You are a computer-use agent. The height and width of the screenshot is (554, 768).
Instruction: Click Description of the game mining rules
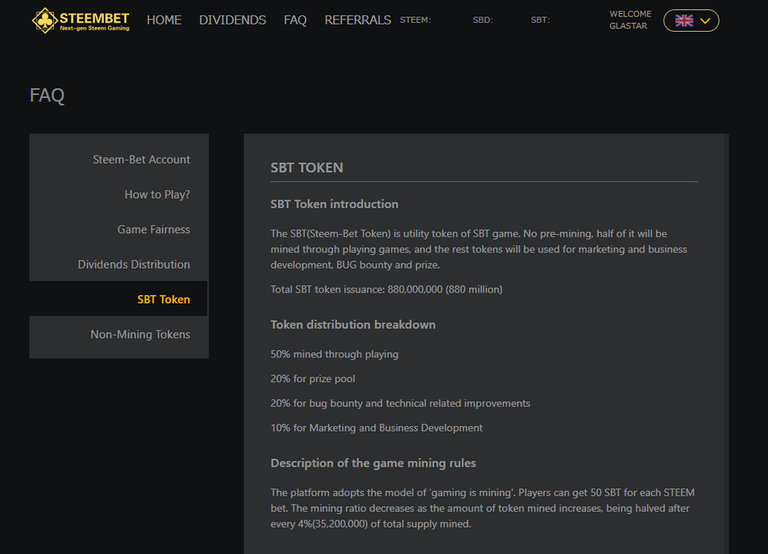click(373, 463)
